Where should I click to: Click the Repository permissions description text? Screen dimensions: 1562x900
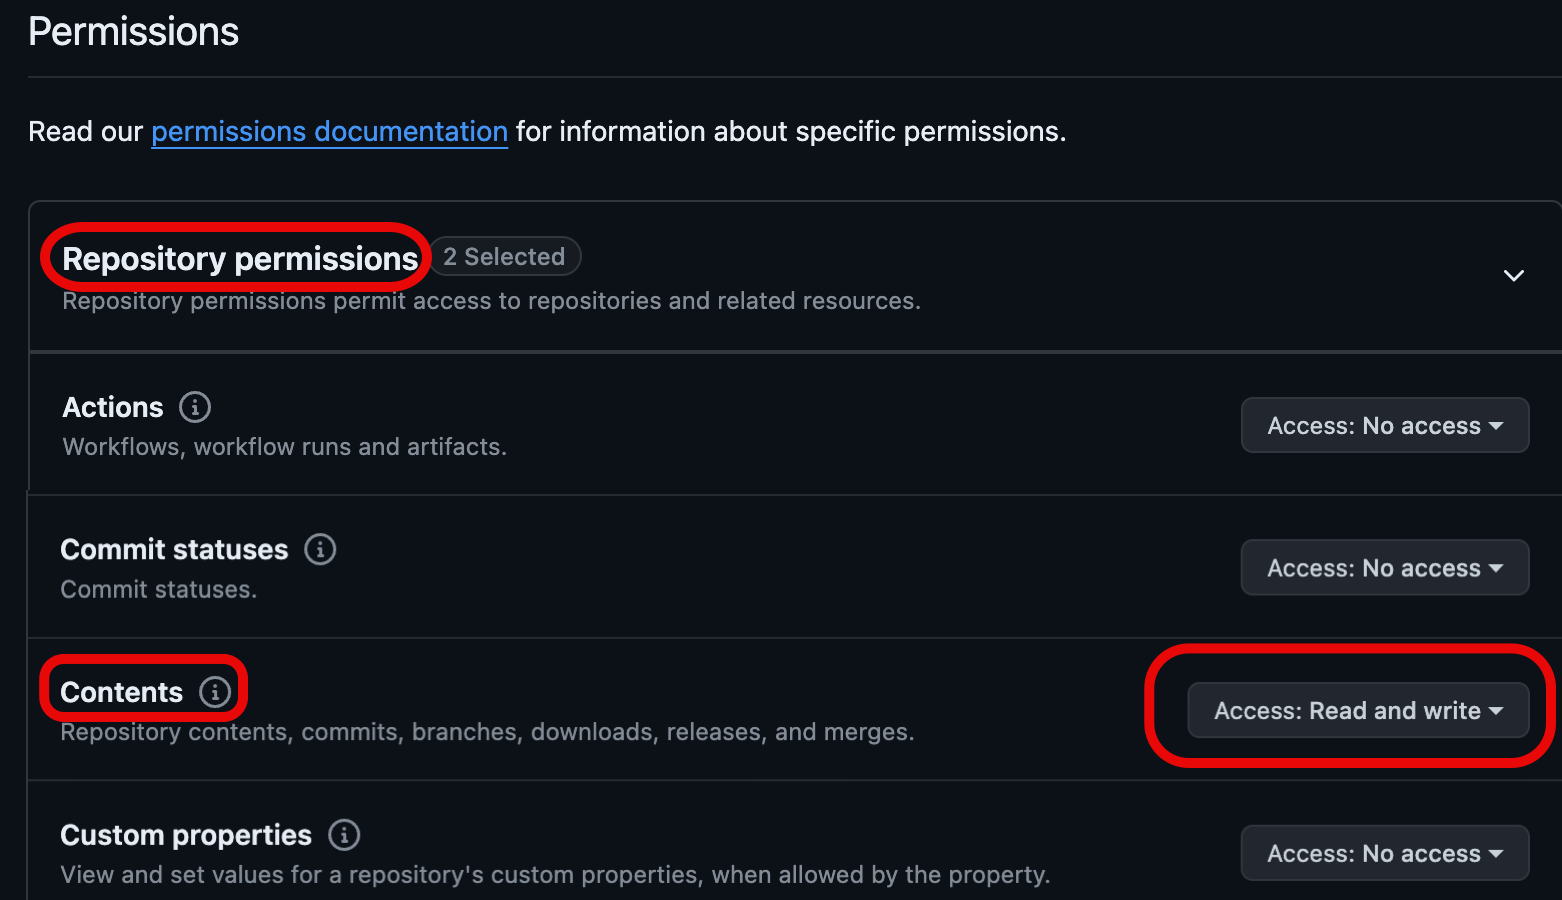click(491, 301)
